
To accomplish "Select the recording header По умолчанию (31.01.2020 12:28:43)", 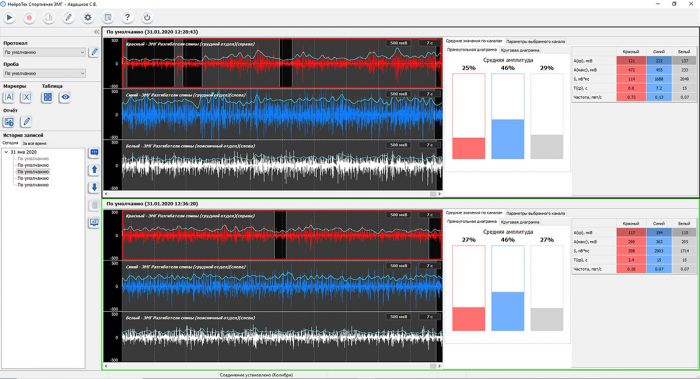I will (x=152, y=32).
